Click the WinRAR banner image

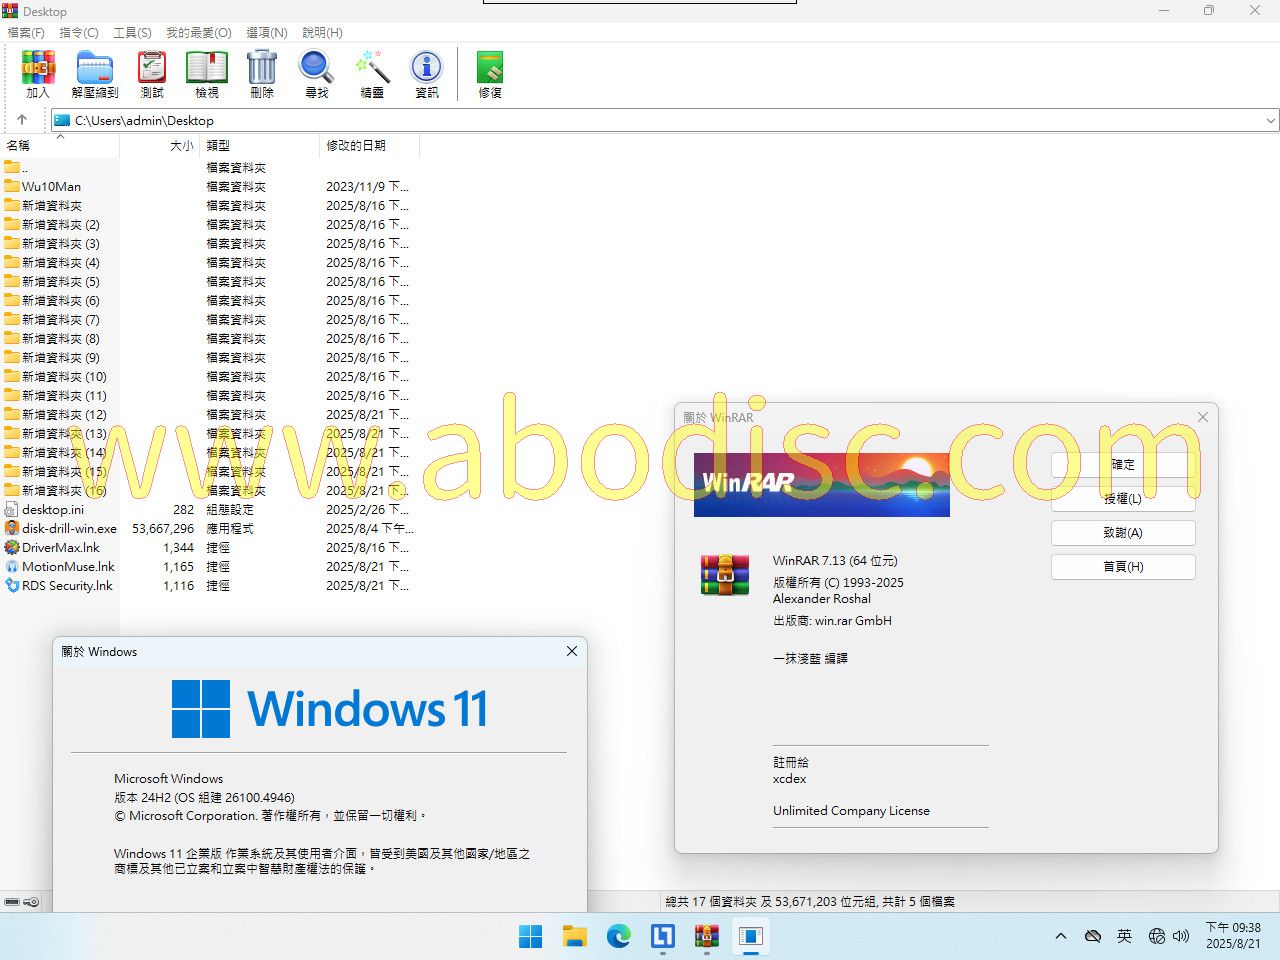[822, 484]
